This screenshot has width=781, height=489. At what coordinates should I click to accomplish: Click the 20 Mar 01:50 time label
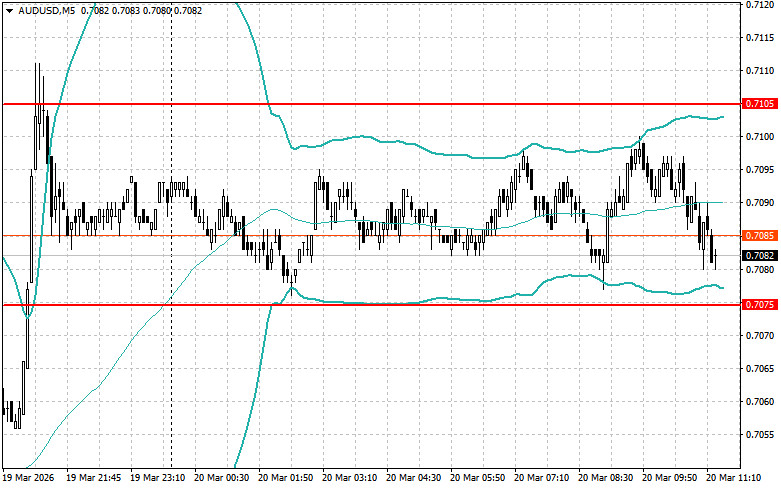pyautogui.click(x=285, y=478)
